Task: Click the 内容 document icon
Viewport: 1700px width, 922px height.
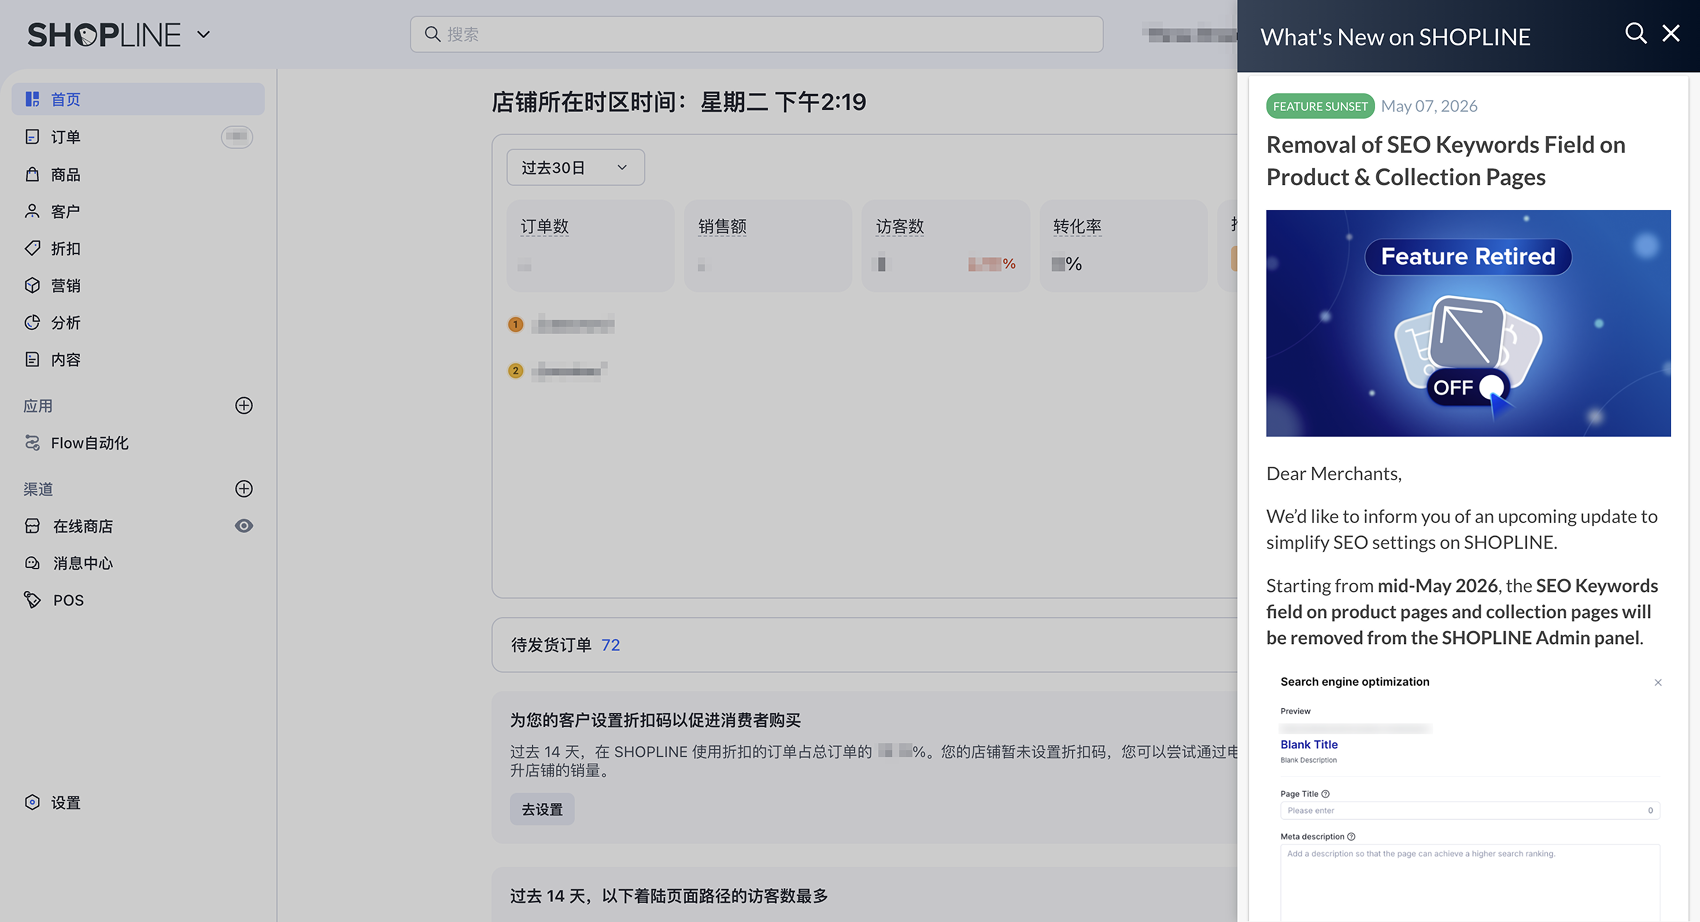Action: (32, 359)
